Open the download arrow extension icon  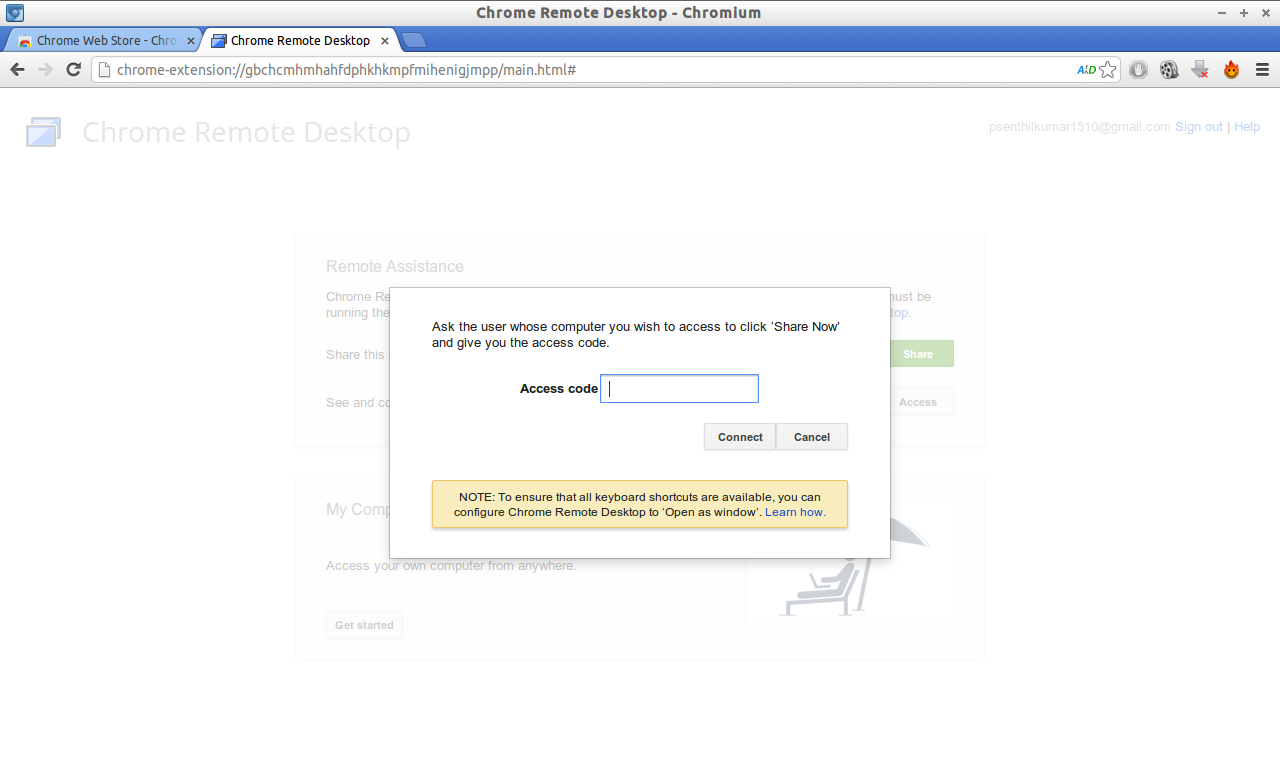(1200, 70)
